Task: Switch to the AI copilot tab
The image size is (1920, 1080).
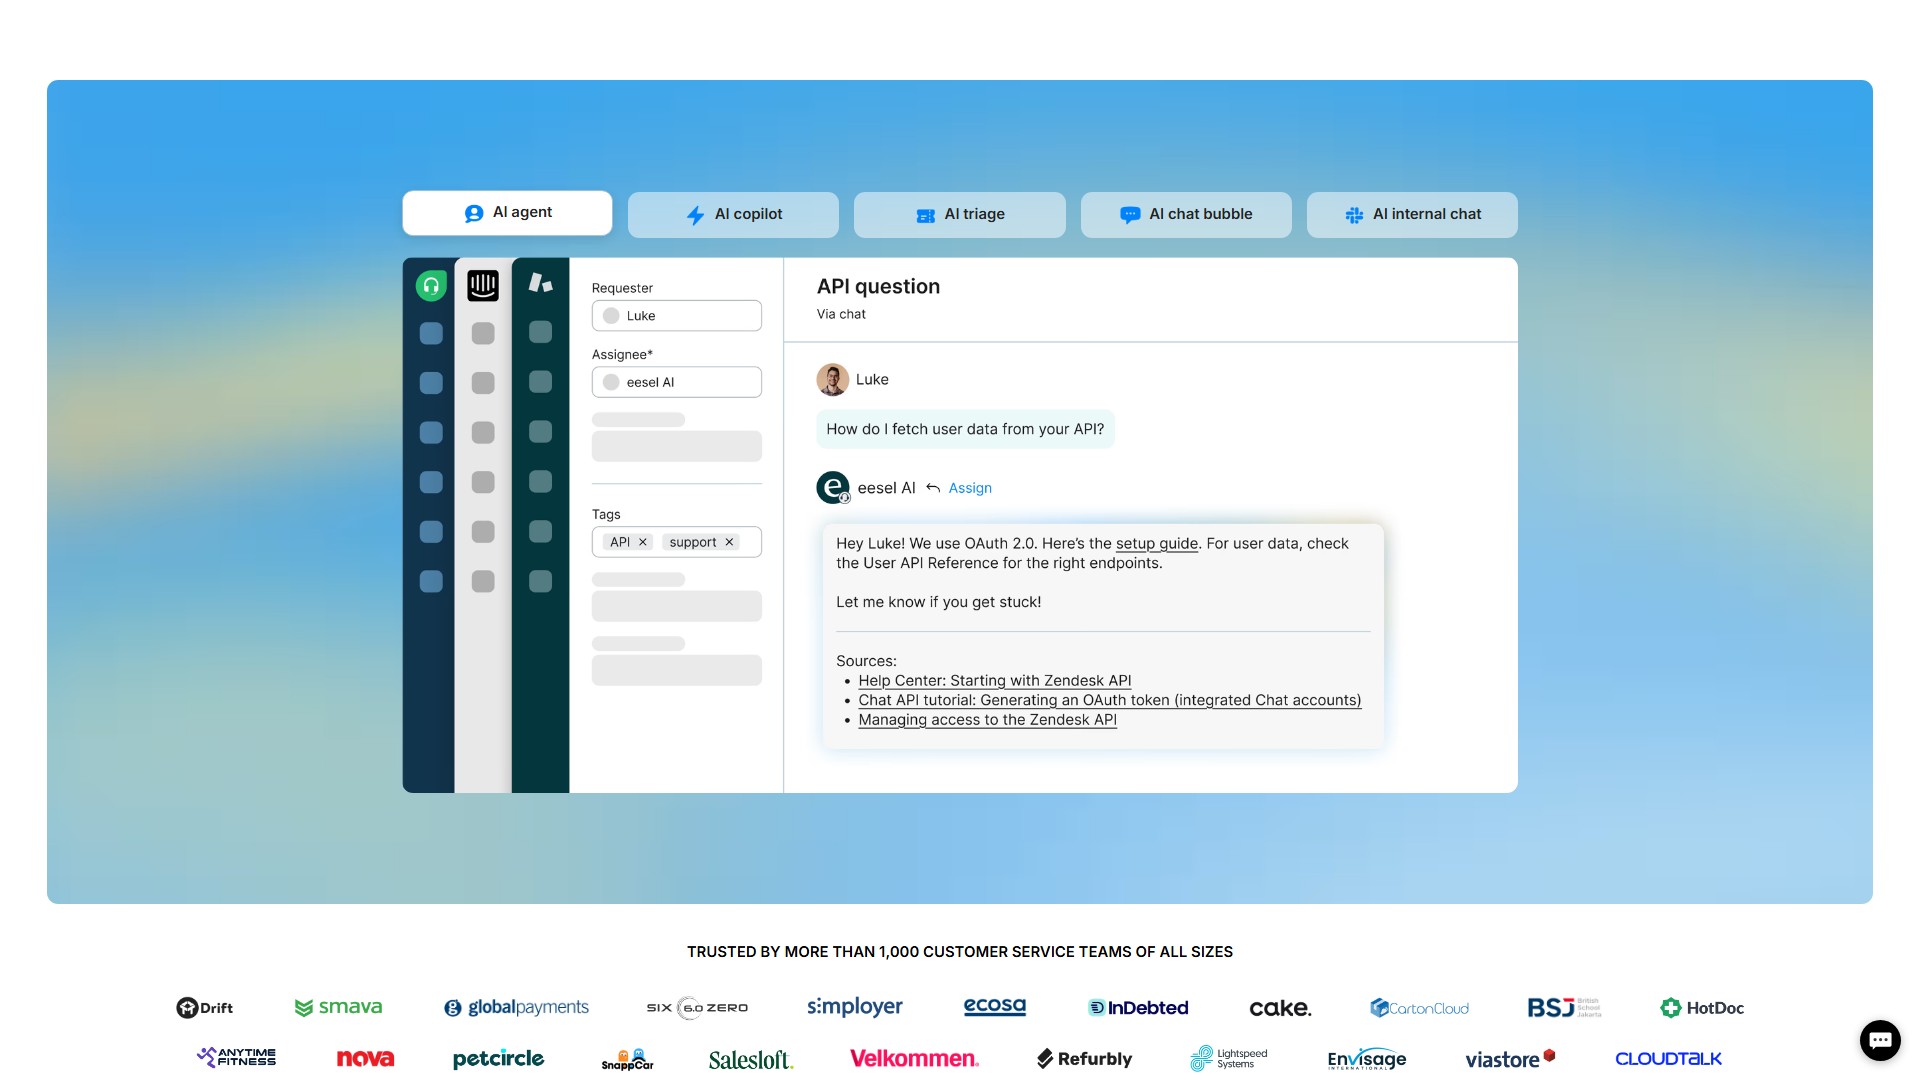Action: click(x=733, y=214)
